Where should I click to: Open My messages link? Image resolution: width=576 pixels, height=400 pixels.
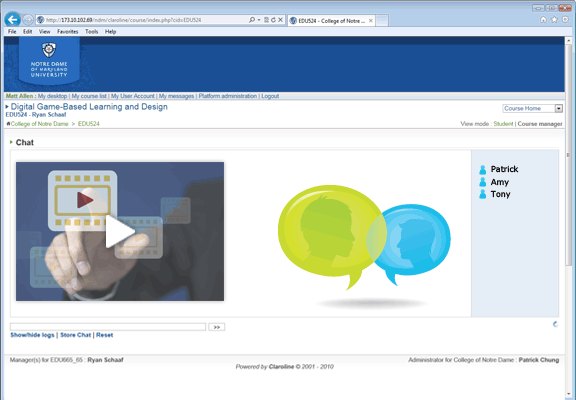click(176, 96)
